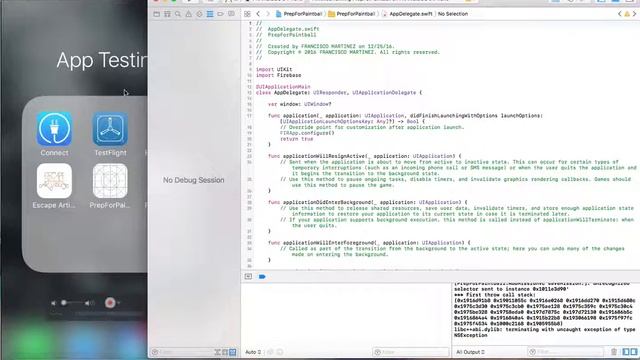The image size is (640, 360).
Task: Click the applicationDidEnterBackground function line
Action: click(x=368, y=202)
